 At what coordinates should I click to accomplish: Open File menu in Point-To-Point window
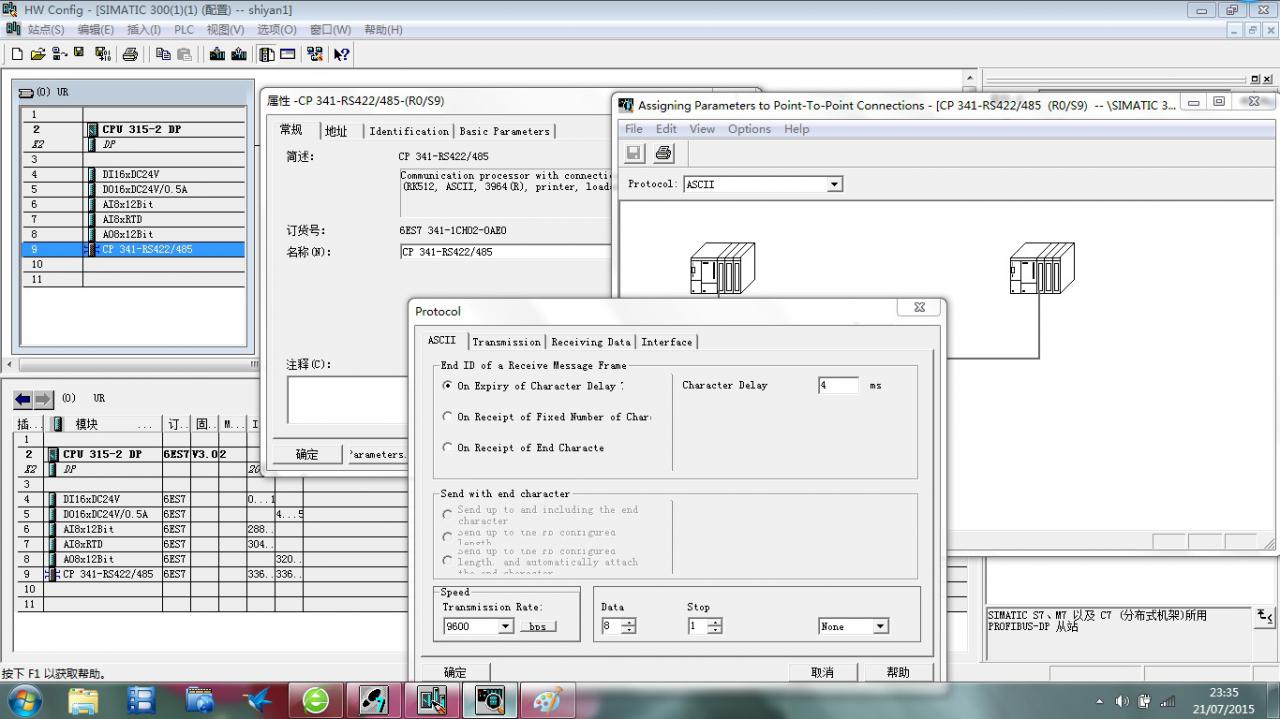(x=634, y=129)
